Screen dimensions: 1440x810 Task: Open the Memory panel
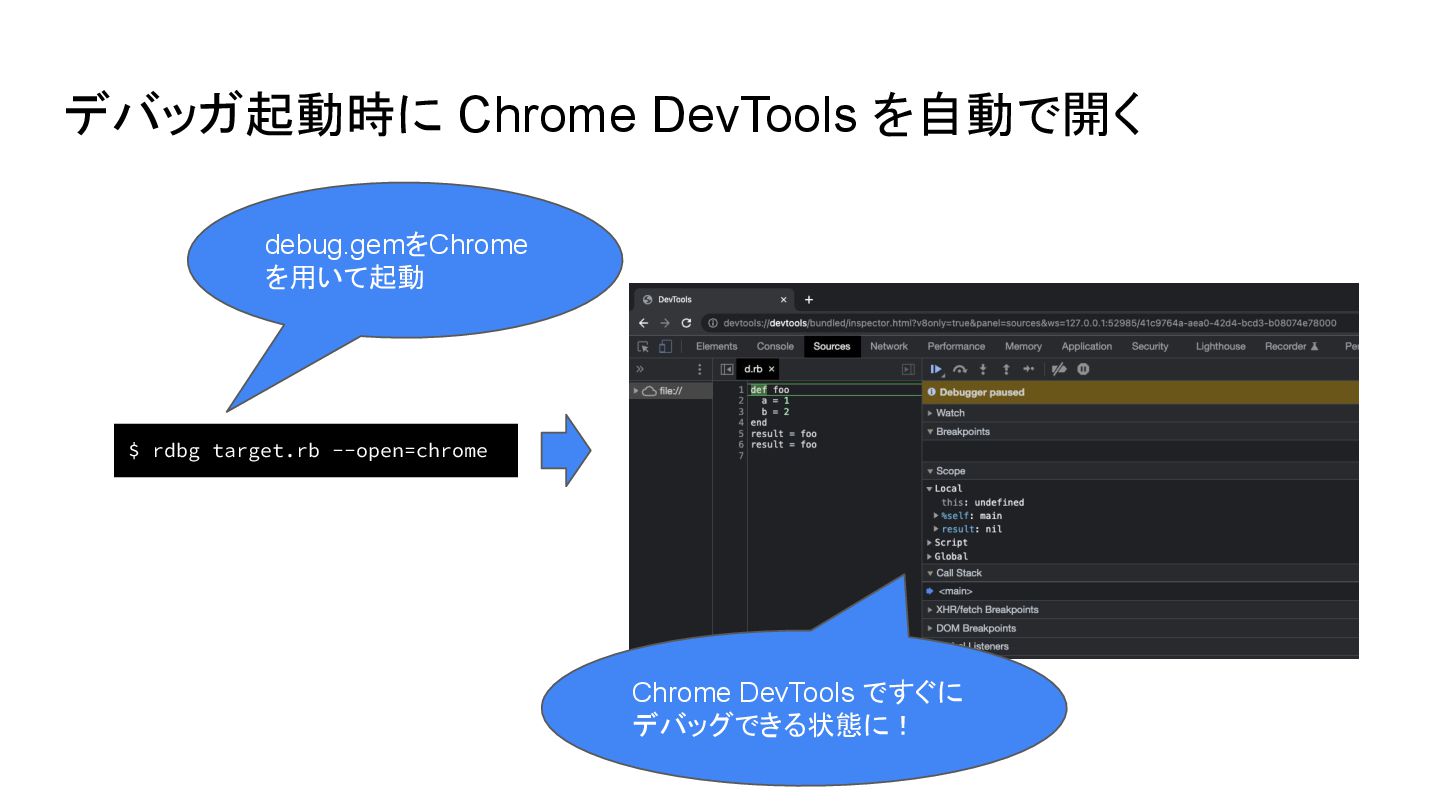[x=1023, y=346]
